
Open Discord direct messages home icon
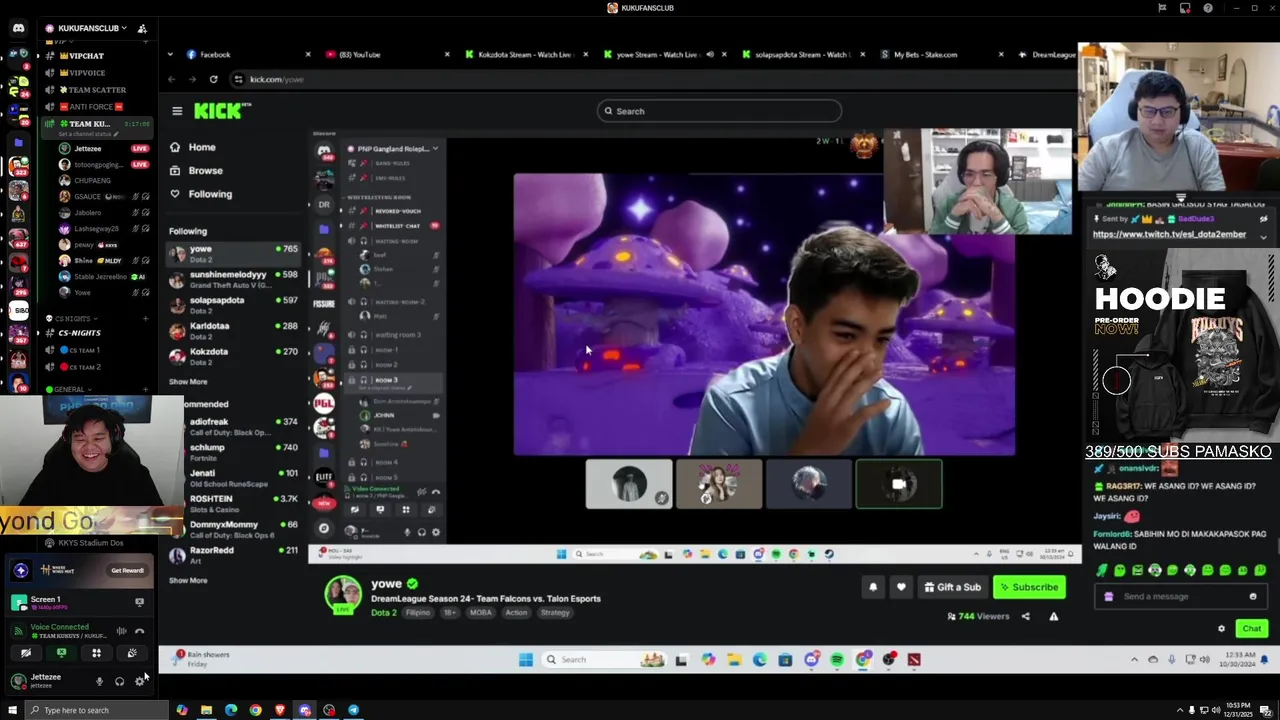click(18, 28)
